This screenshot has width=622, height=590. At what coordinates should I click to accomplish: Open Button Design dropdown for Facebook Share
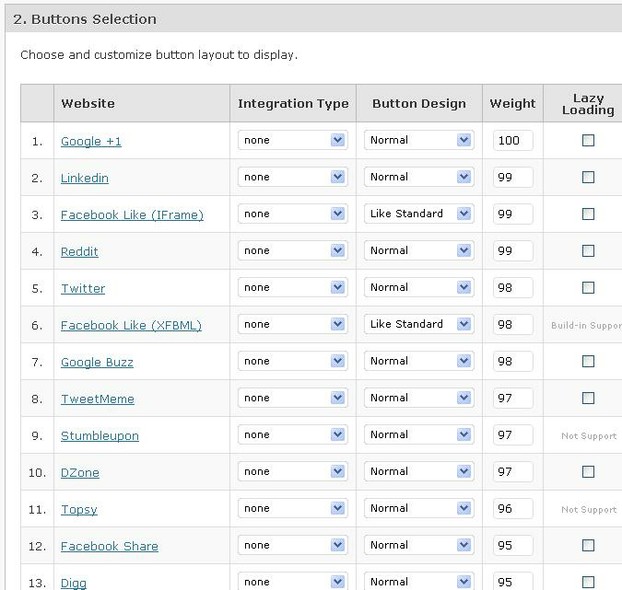click(419, 545)
